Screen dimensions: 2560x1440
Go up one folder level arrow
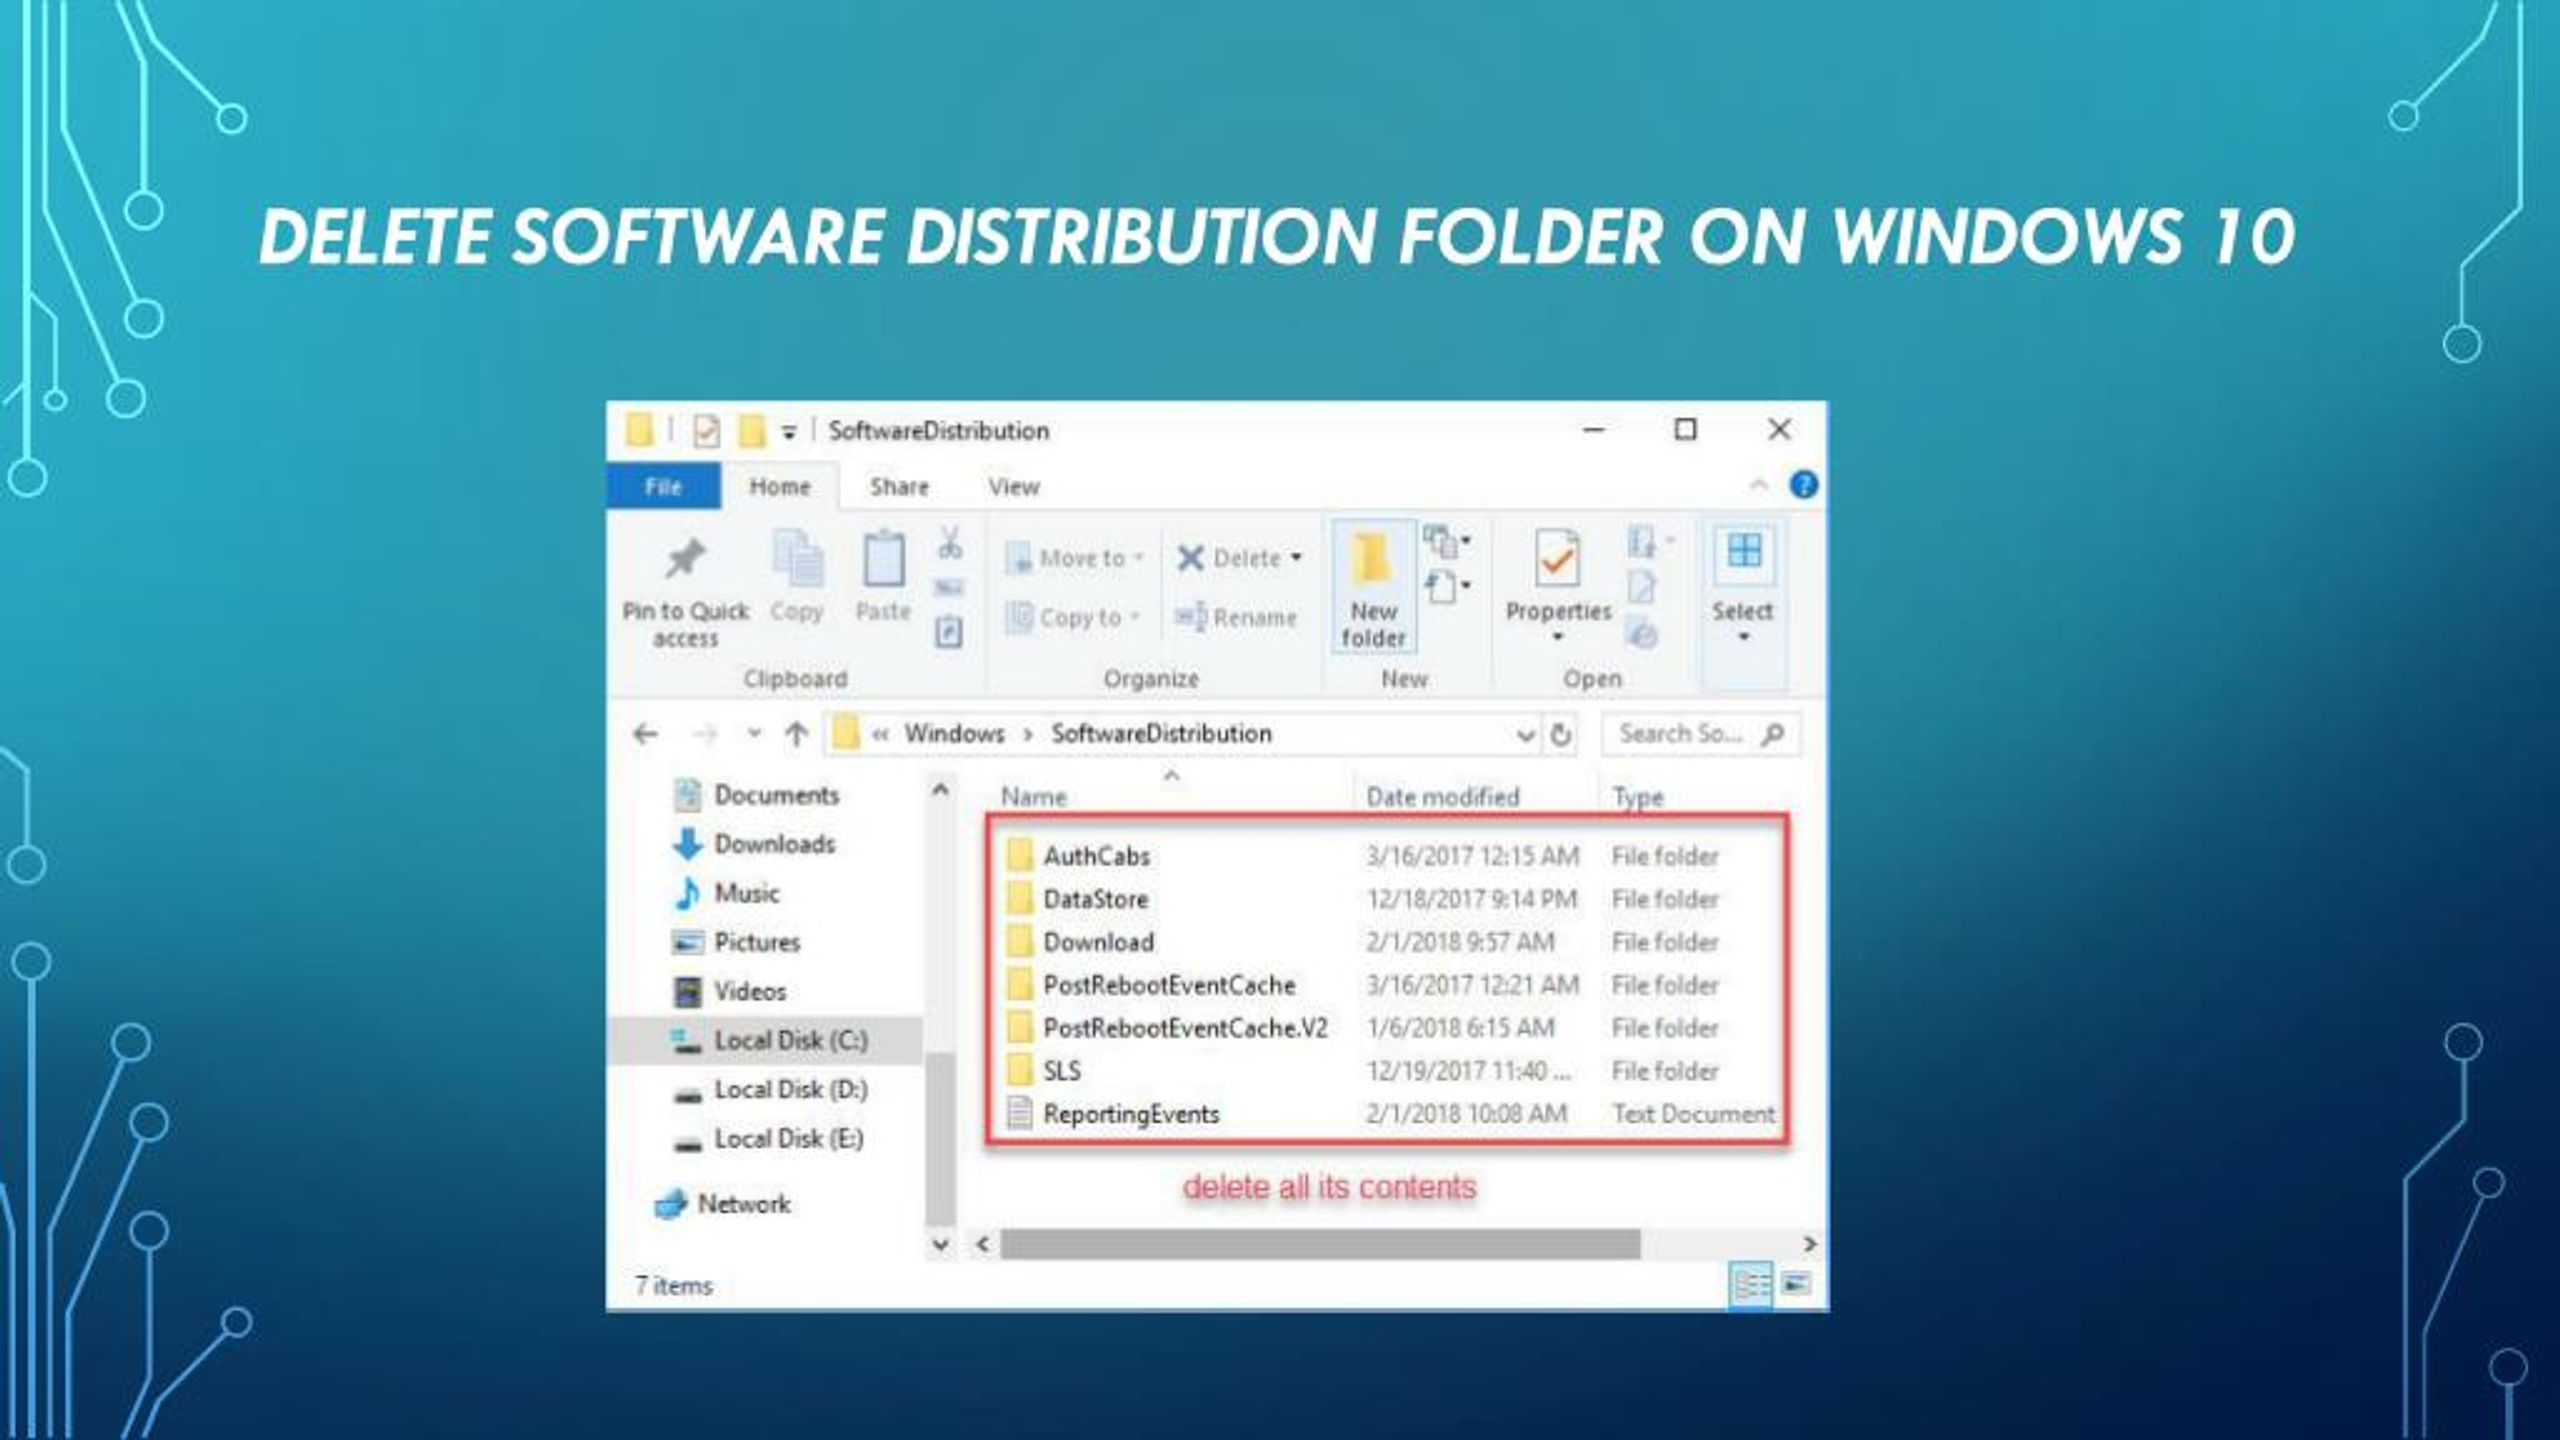pyautogui.click(x=796, y=734)
